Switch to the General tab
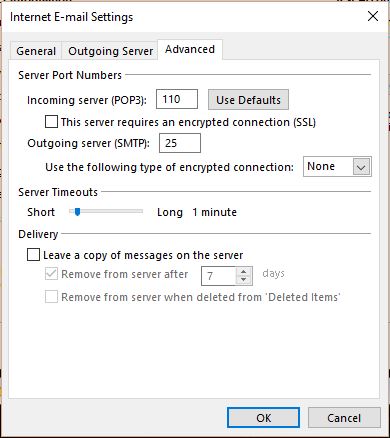 tap(36, 51)
